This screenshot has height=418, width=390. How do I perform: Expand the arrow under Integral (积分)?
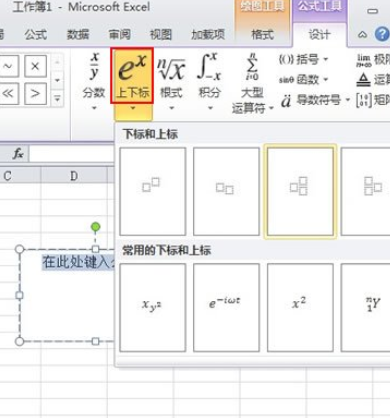[x=210, y=108]
